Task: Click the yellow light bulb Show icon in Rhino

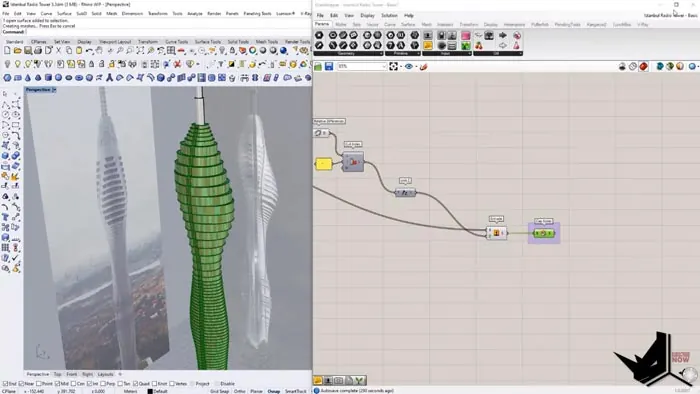Action: (x=18, y=64)
